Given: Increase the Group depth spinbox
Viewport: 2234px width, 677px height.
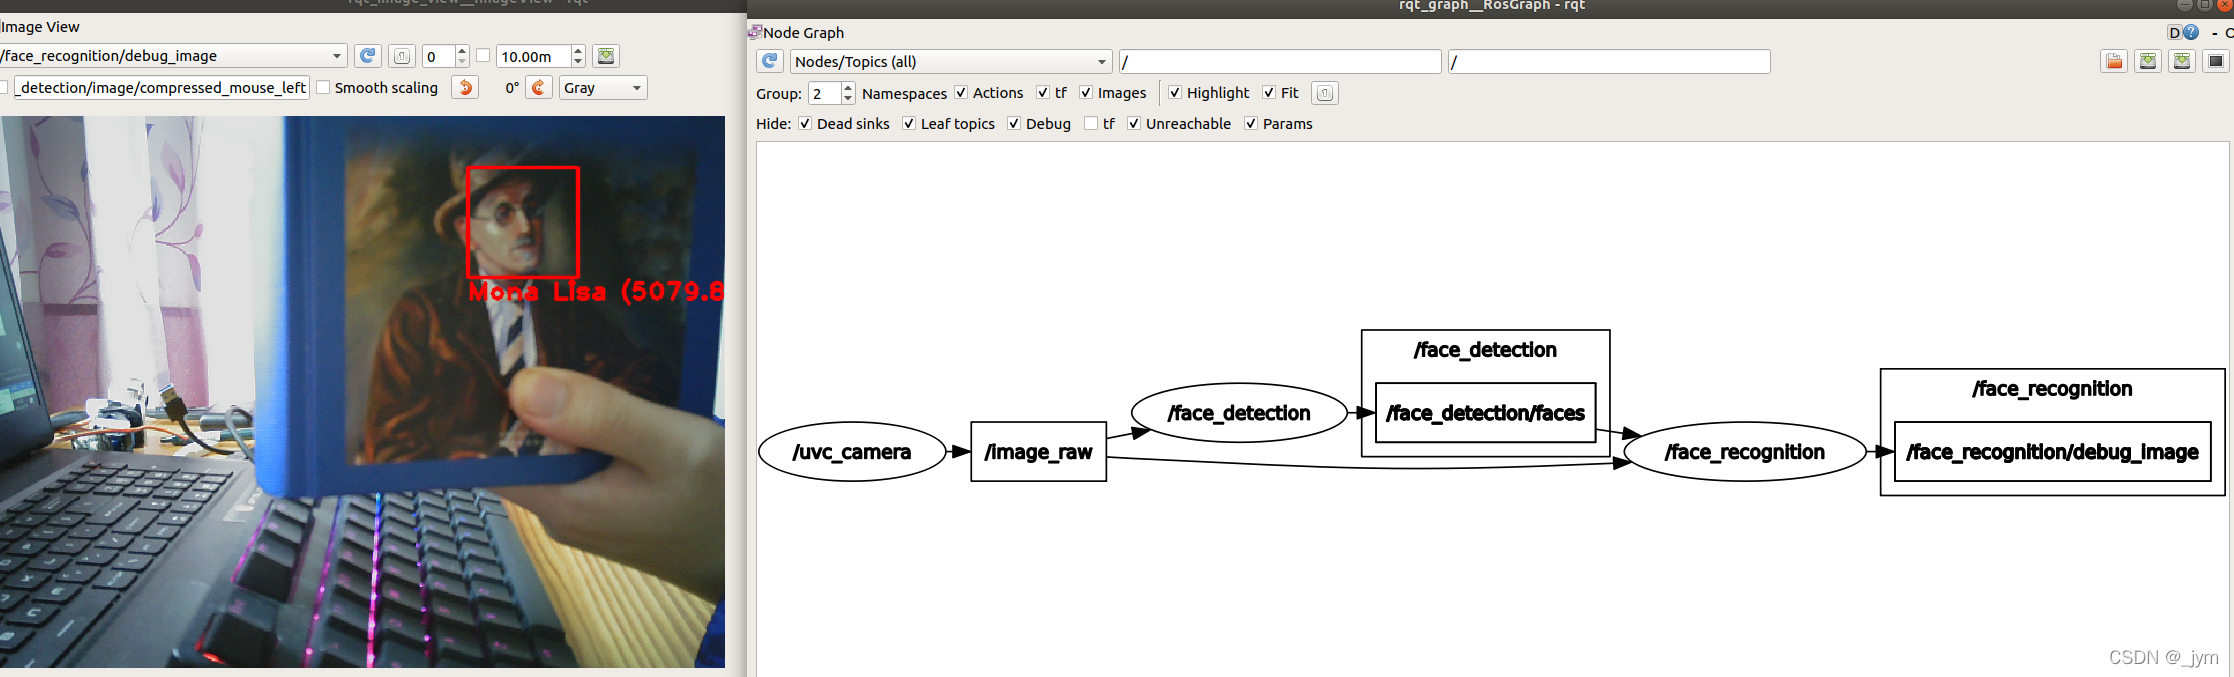Looking at the screenshot, I should 848,88.
